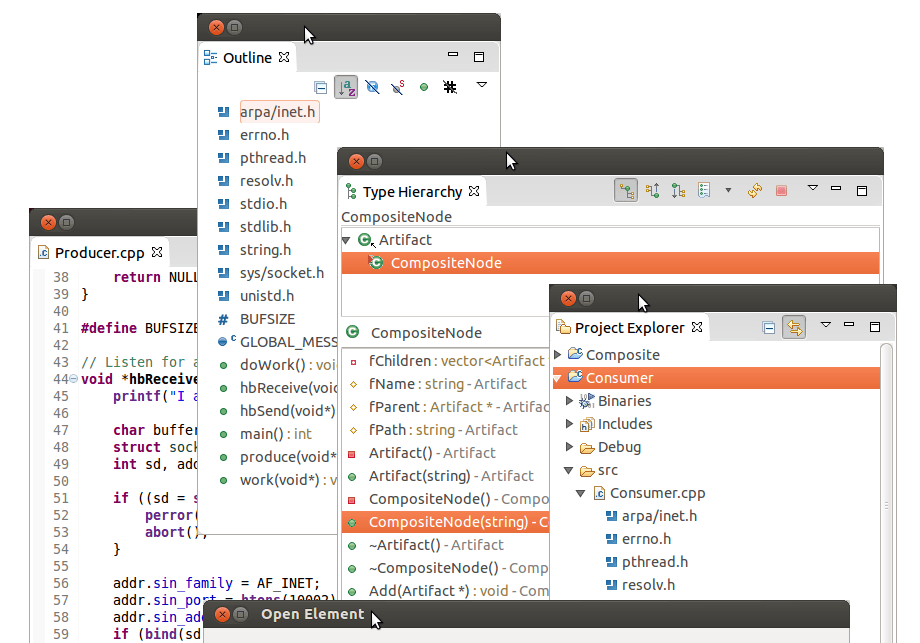Close the Type Hierarchy tab
This screenshot has height=643, width=920.
point(474,191)
